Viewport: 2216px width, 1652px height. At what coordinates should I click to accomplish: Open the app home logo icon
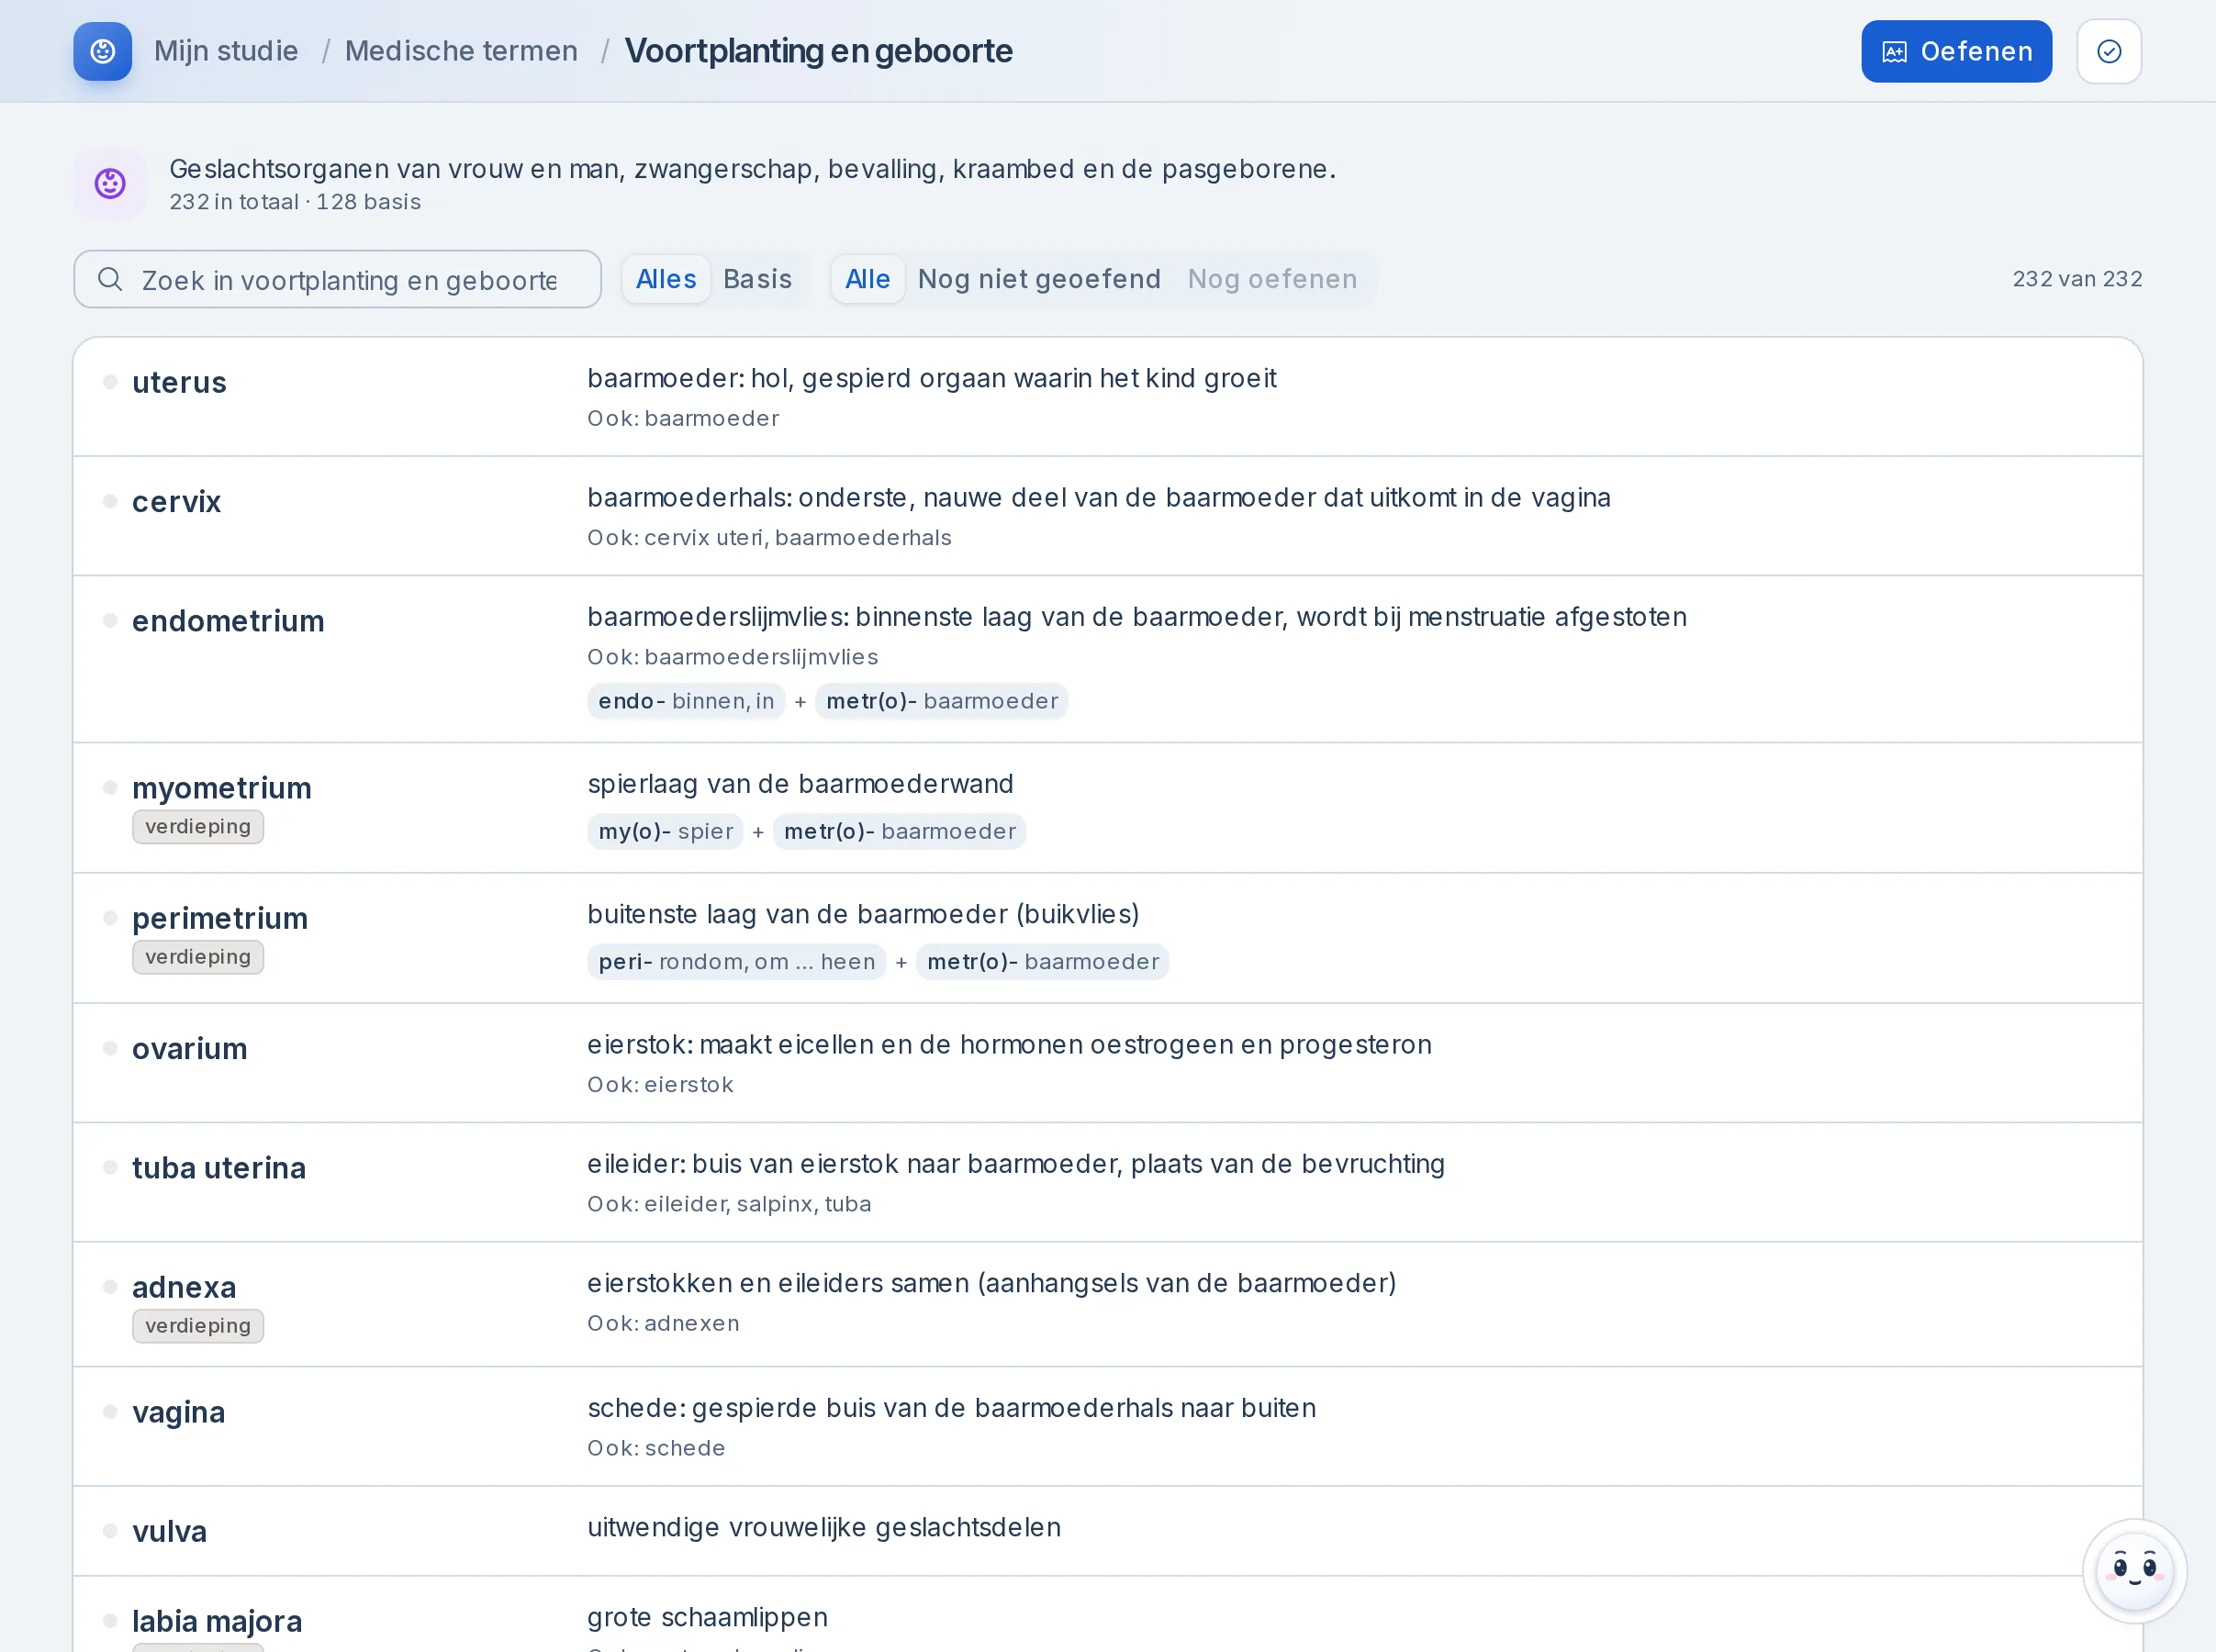[102, 51]
